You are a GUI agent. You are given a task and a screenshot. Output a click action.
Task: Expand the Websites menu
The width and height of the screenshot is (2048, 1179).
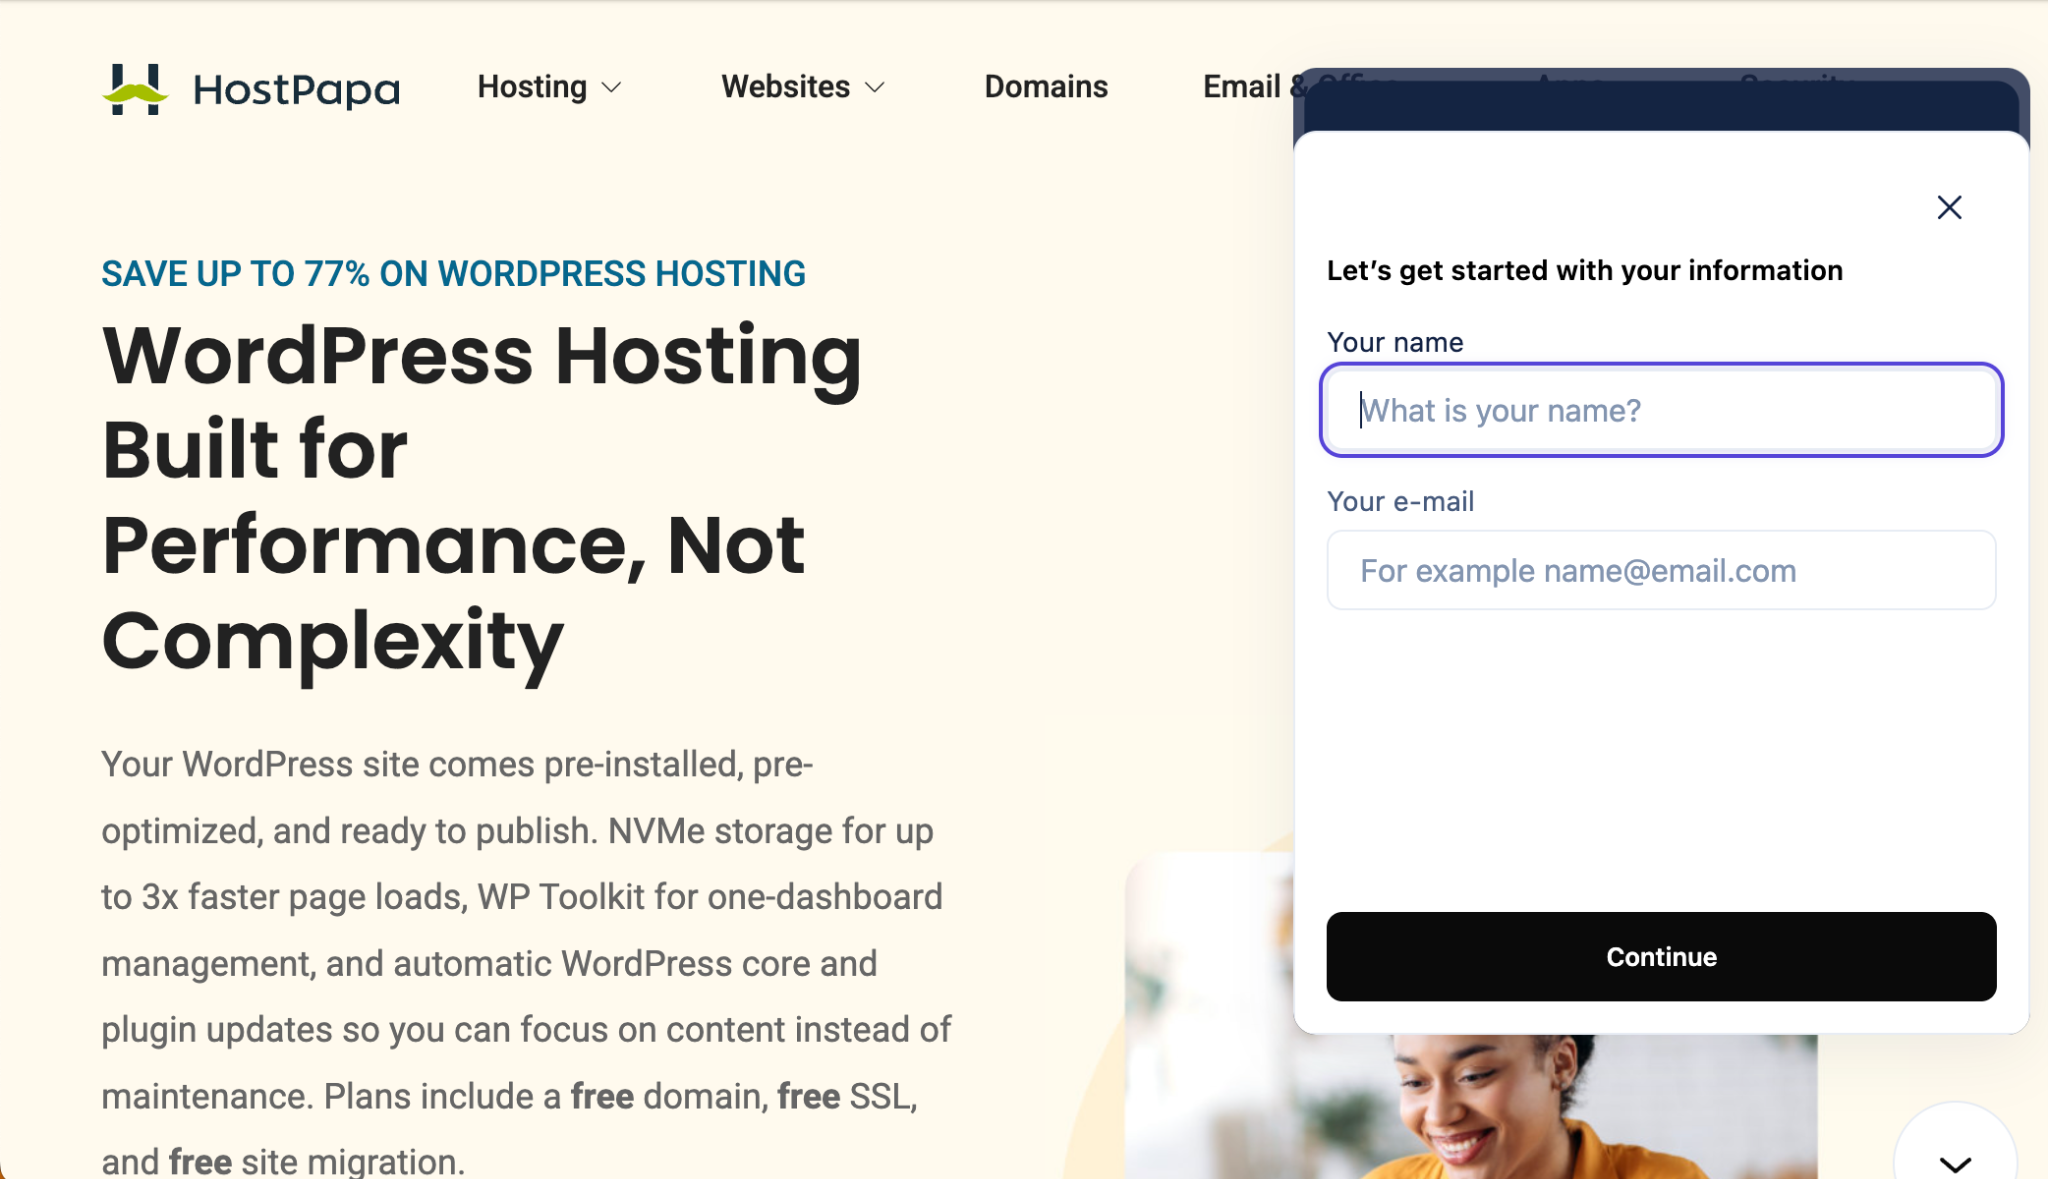click(803, 87)
